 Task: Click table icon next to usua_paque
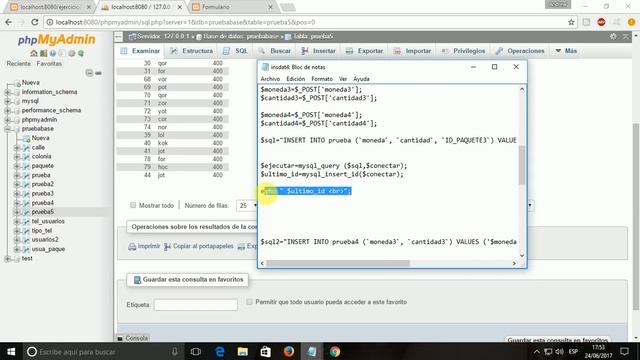click(x=26, y=249)
